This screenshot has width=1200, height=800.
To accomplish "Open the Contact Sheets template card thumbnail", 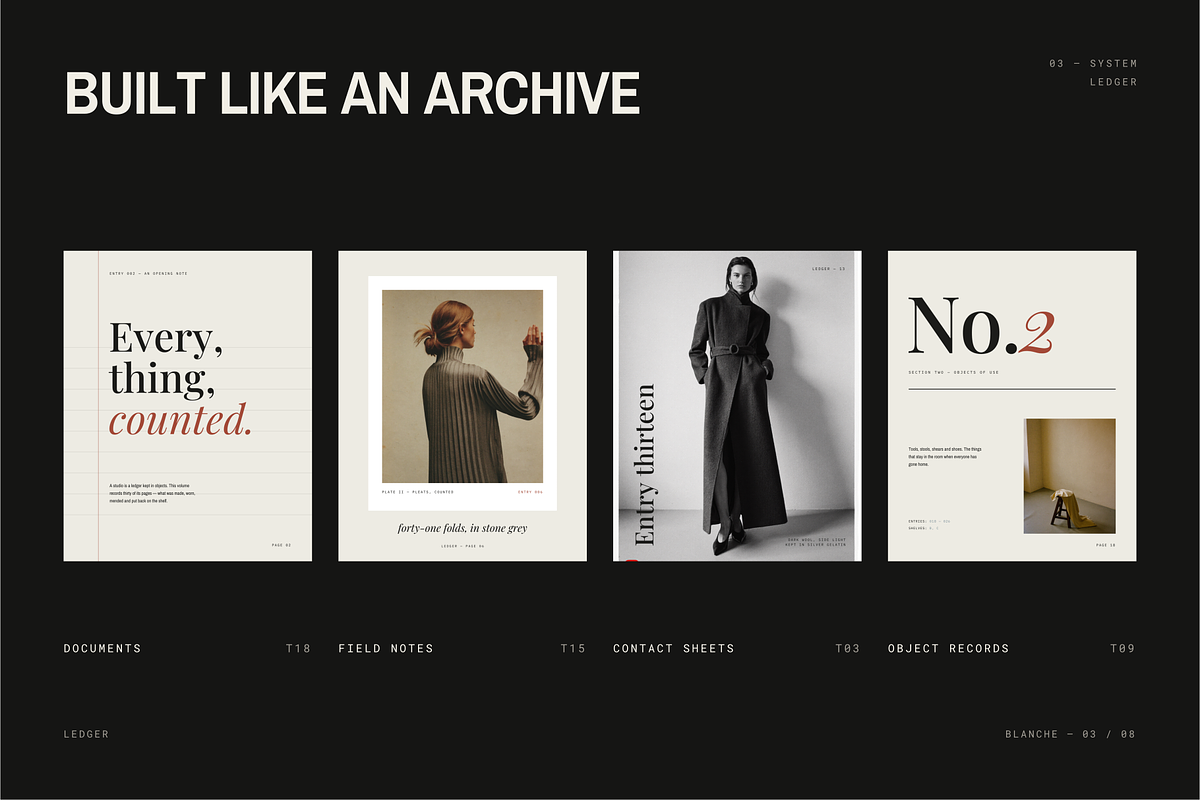I will [737, 406].
